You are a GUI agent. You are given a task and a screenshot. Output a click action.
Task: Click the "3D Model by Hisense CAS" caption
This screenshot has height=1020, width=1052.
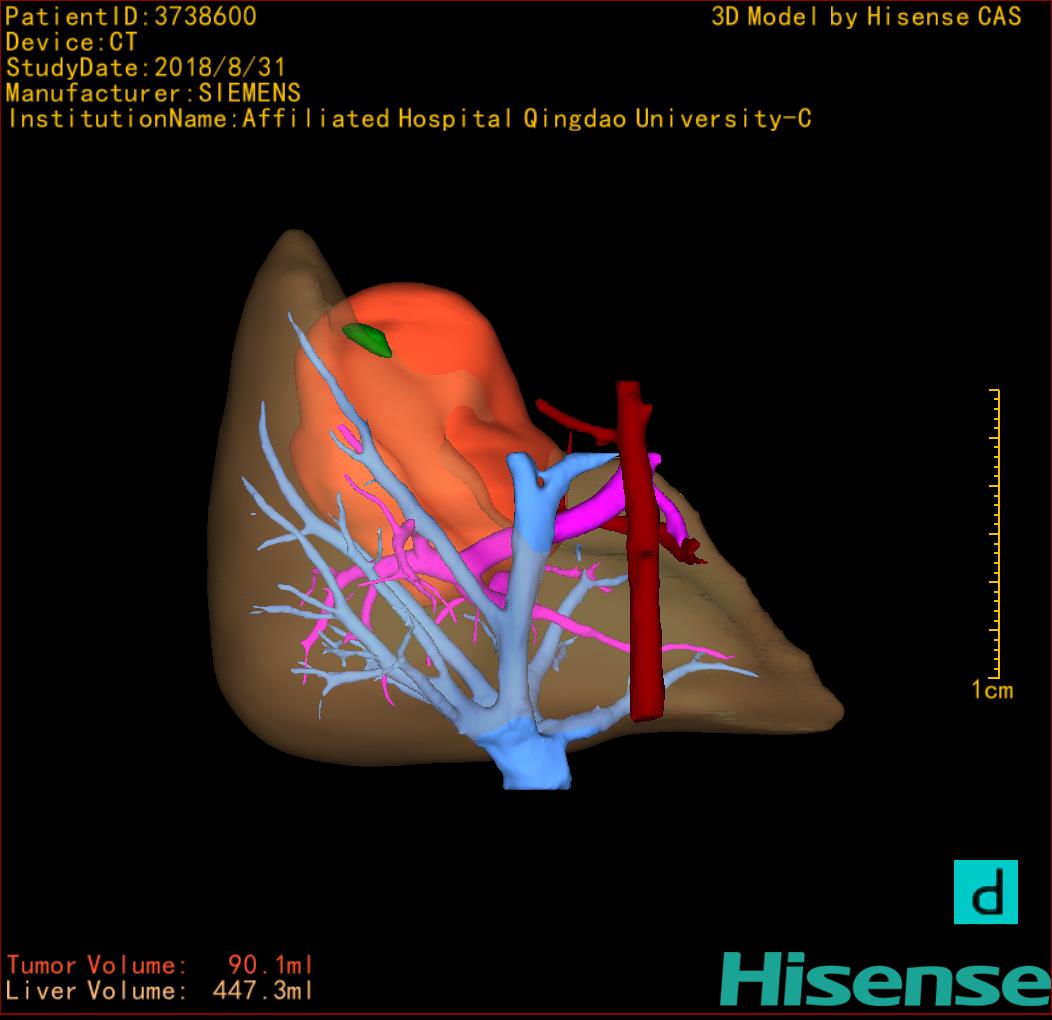tap(866, 17)
